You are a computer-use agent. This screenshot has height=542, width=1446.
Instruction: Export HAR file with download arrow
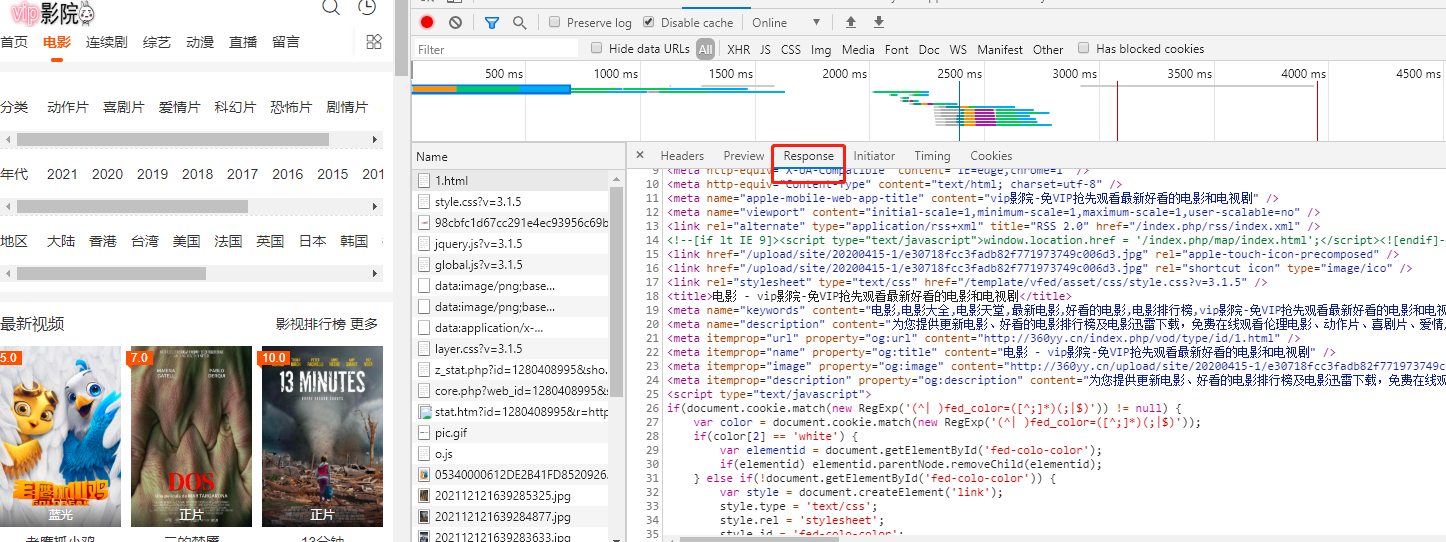click(879, 22)
